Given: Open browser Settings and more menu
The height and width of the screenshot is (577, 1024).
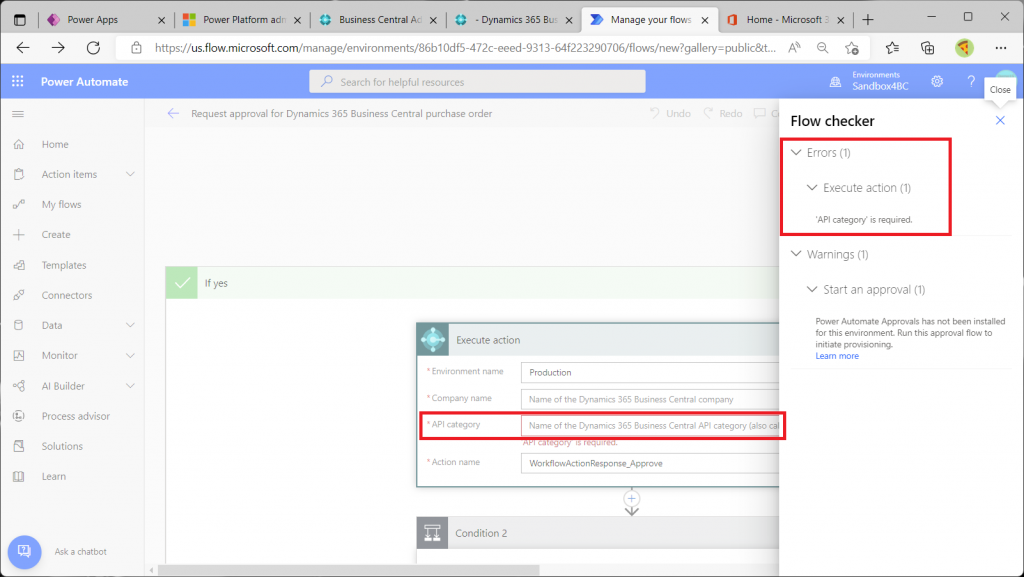Looking at the screenshot, I should [1000, 48].
